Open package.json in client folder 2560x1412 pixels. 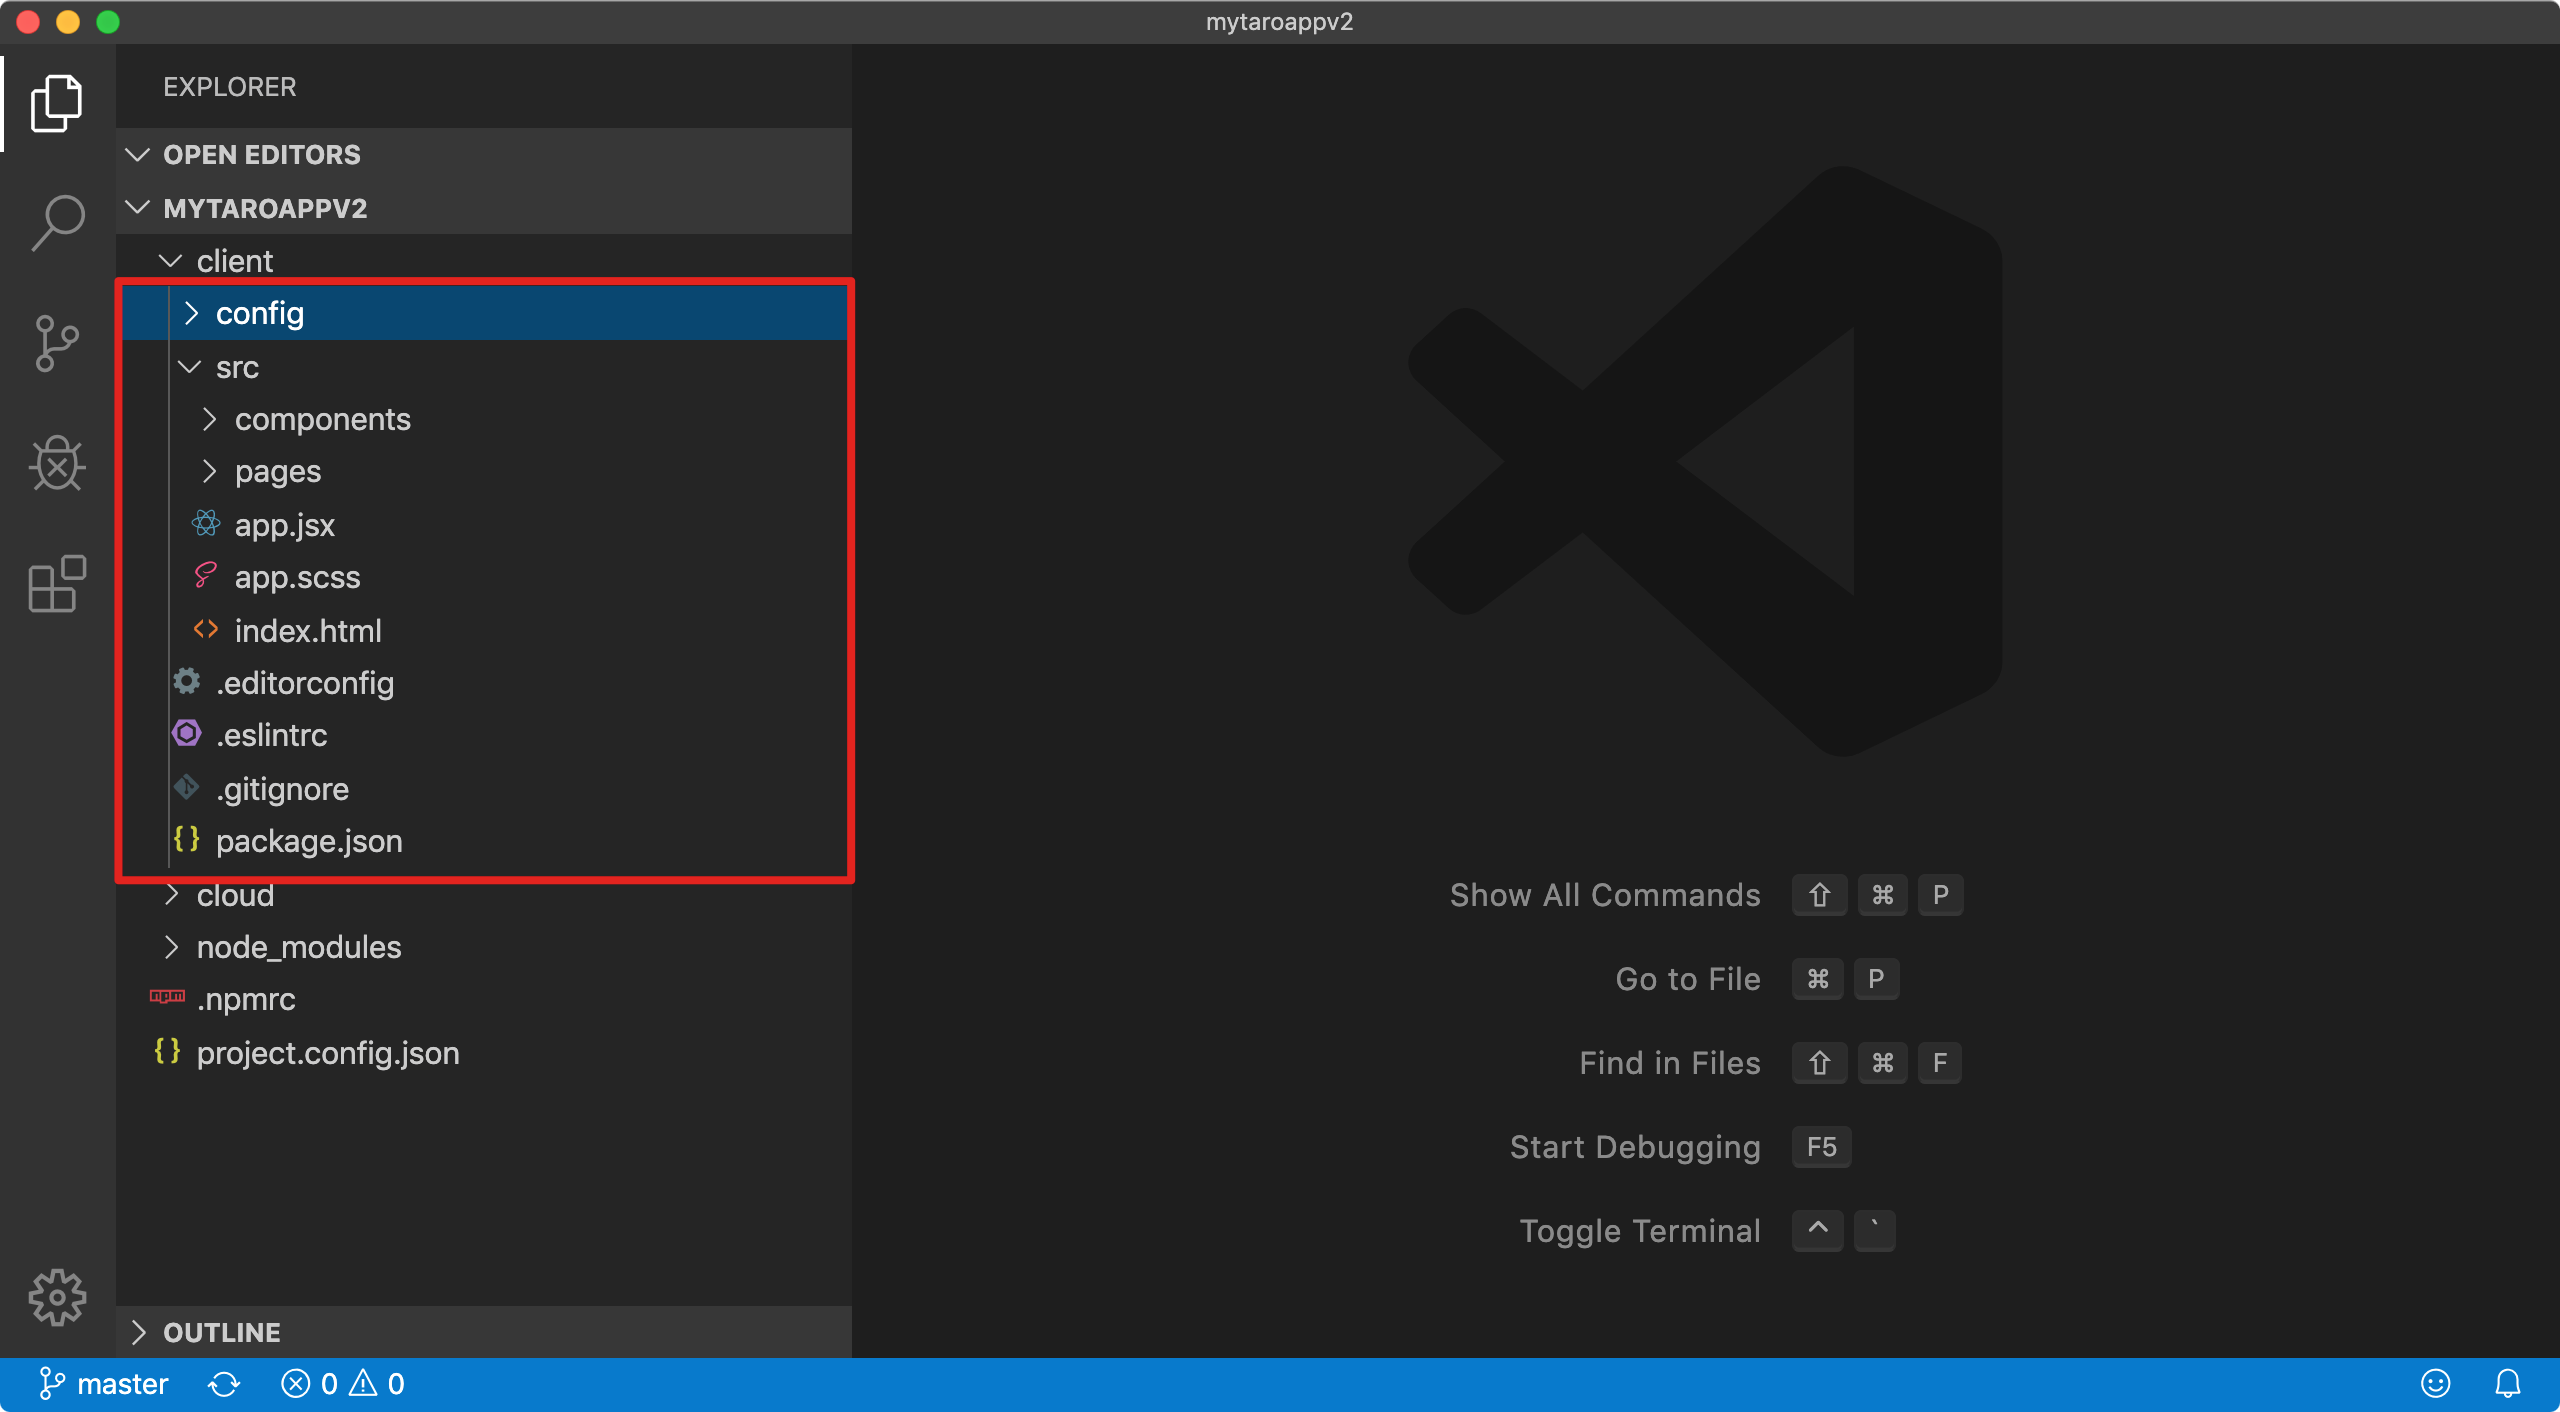click(x=308, y=842)
